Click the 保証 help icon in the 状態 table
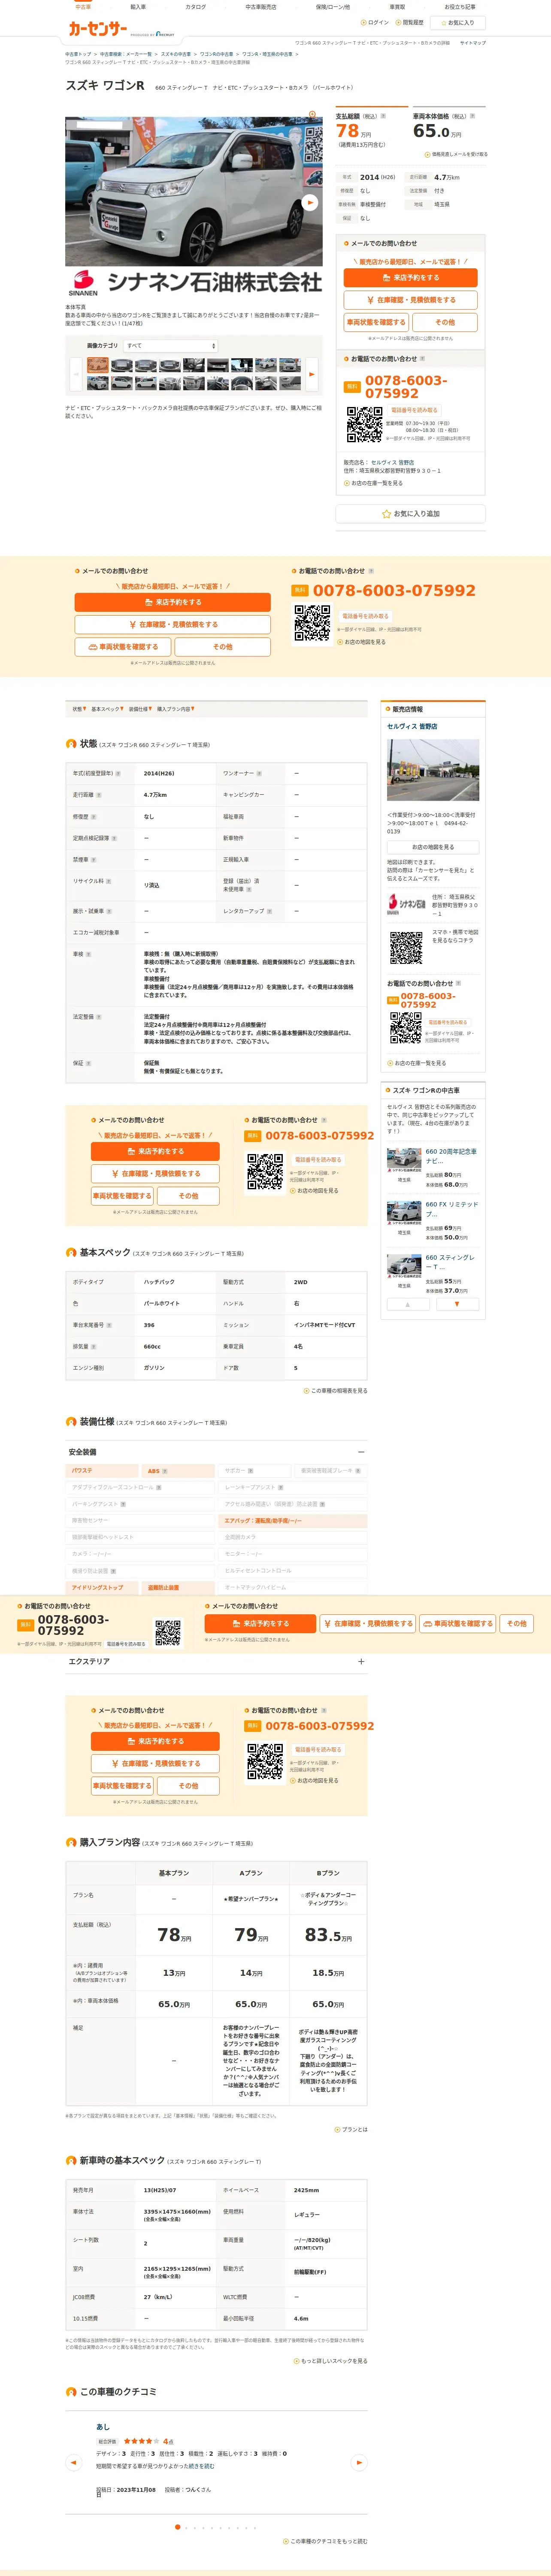 [x=89, y=1063]
